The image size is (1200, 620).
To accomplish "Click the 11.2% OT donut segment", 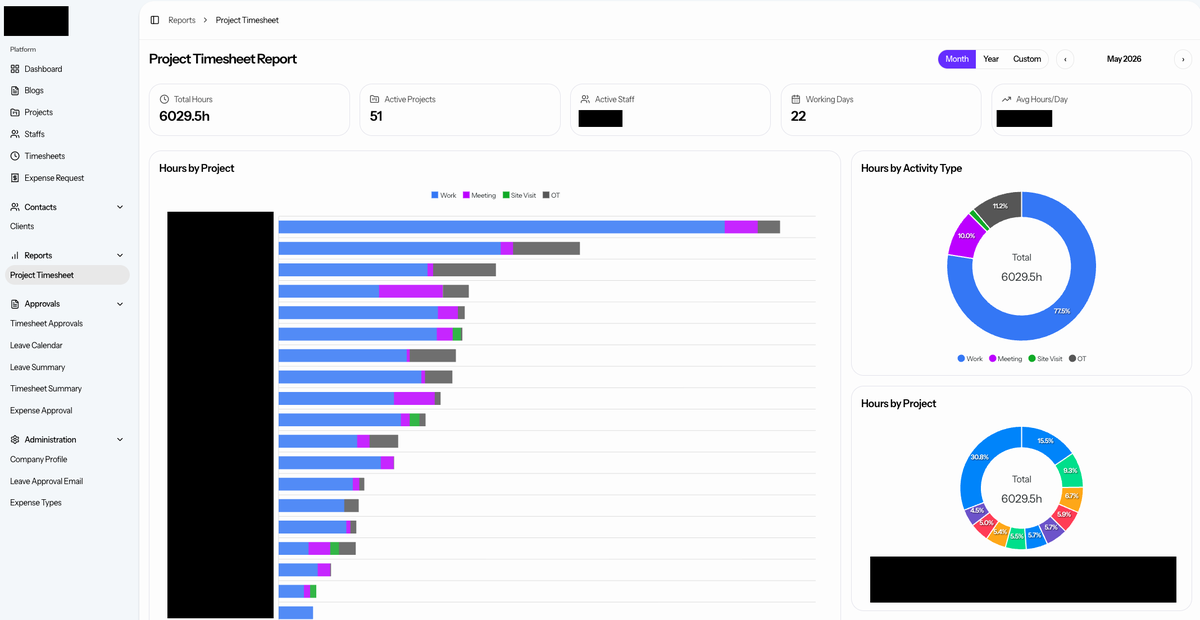I will [1000, 206].
